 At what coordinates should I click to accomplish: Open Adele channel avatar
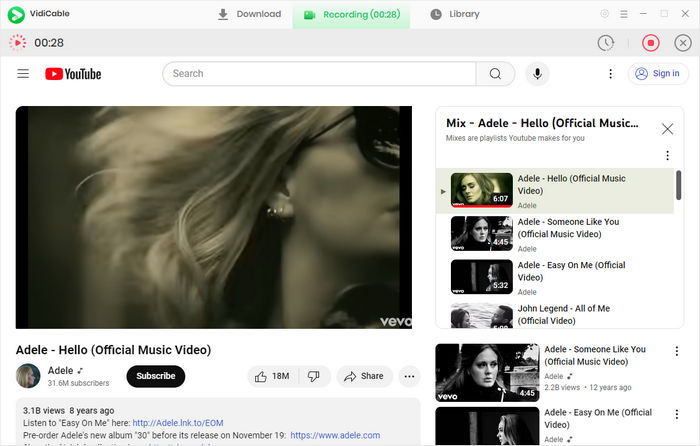click(28, 376)
